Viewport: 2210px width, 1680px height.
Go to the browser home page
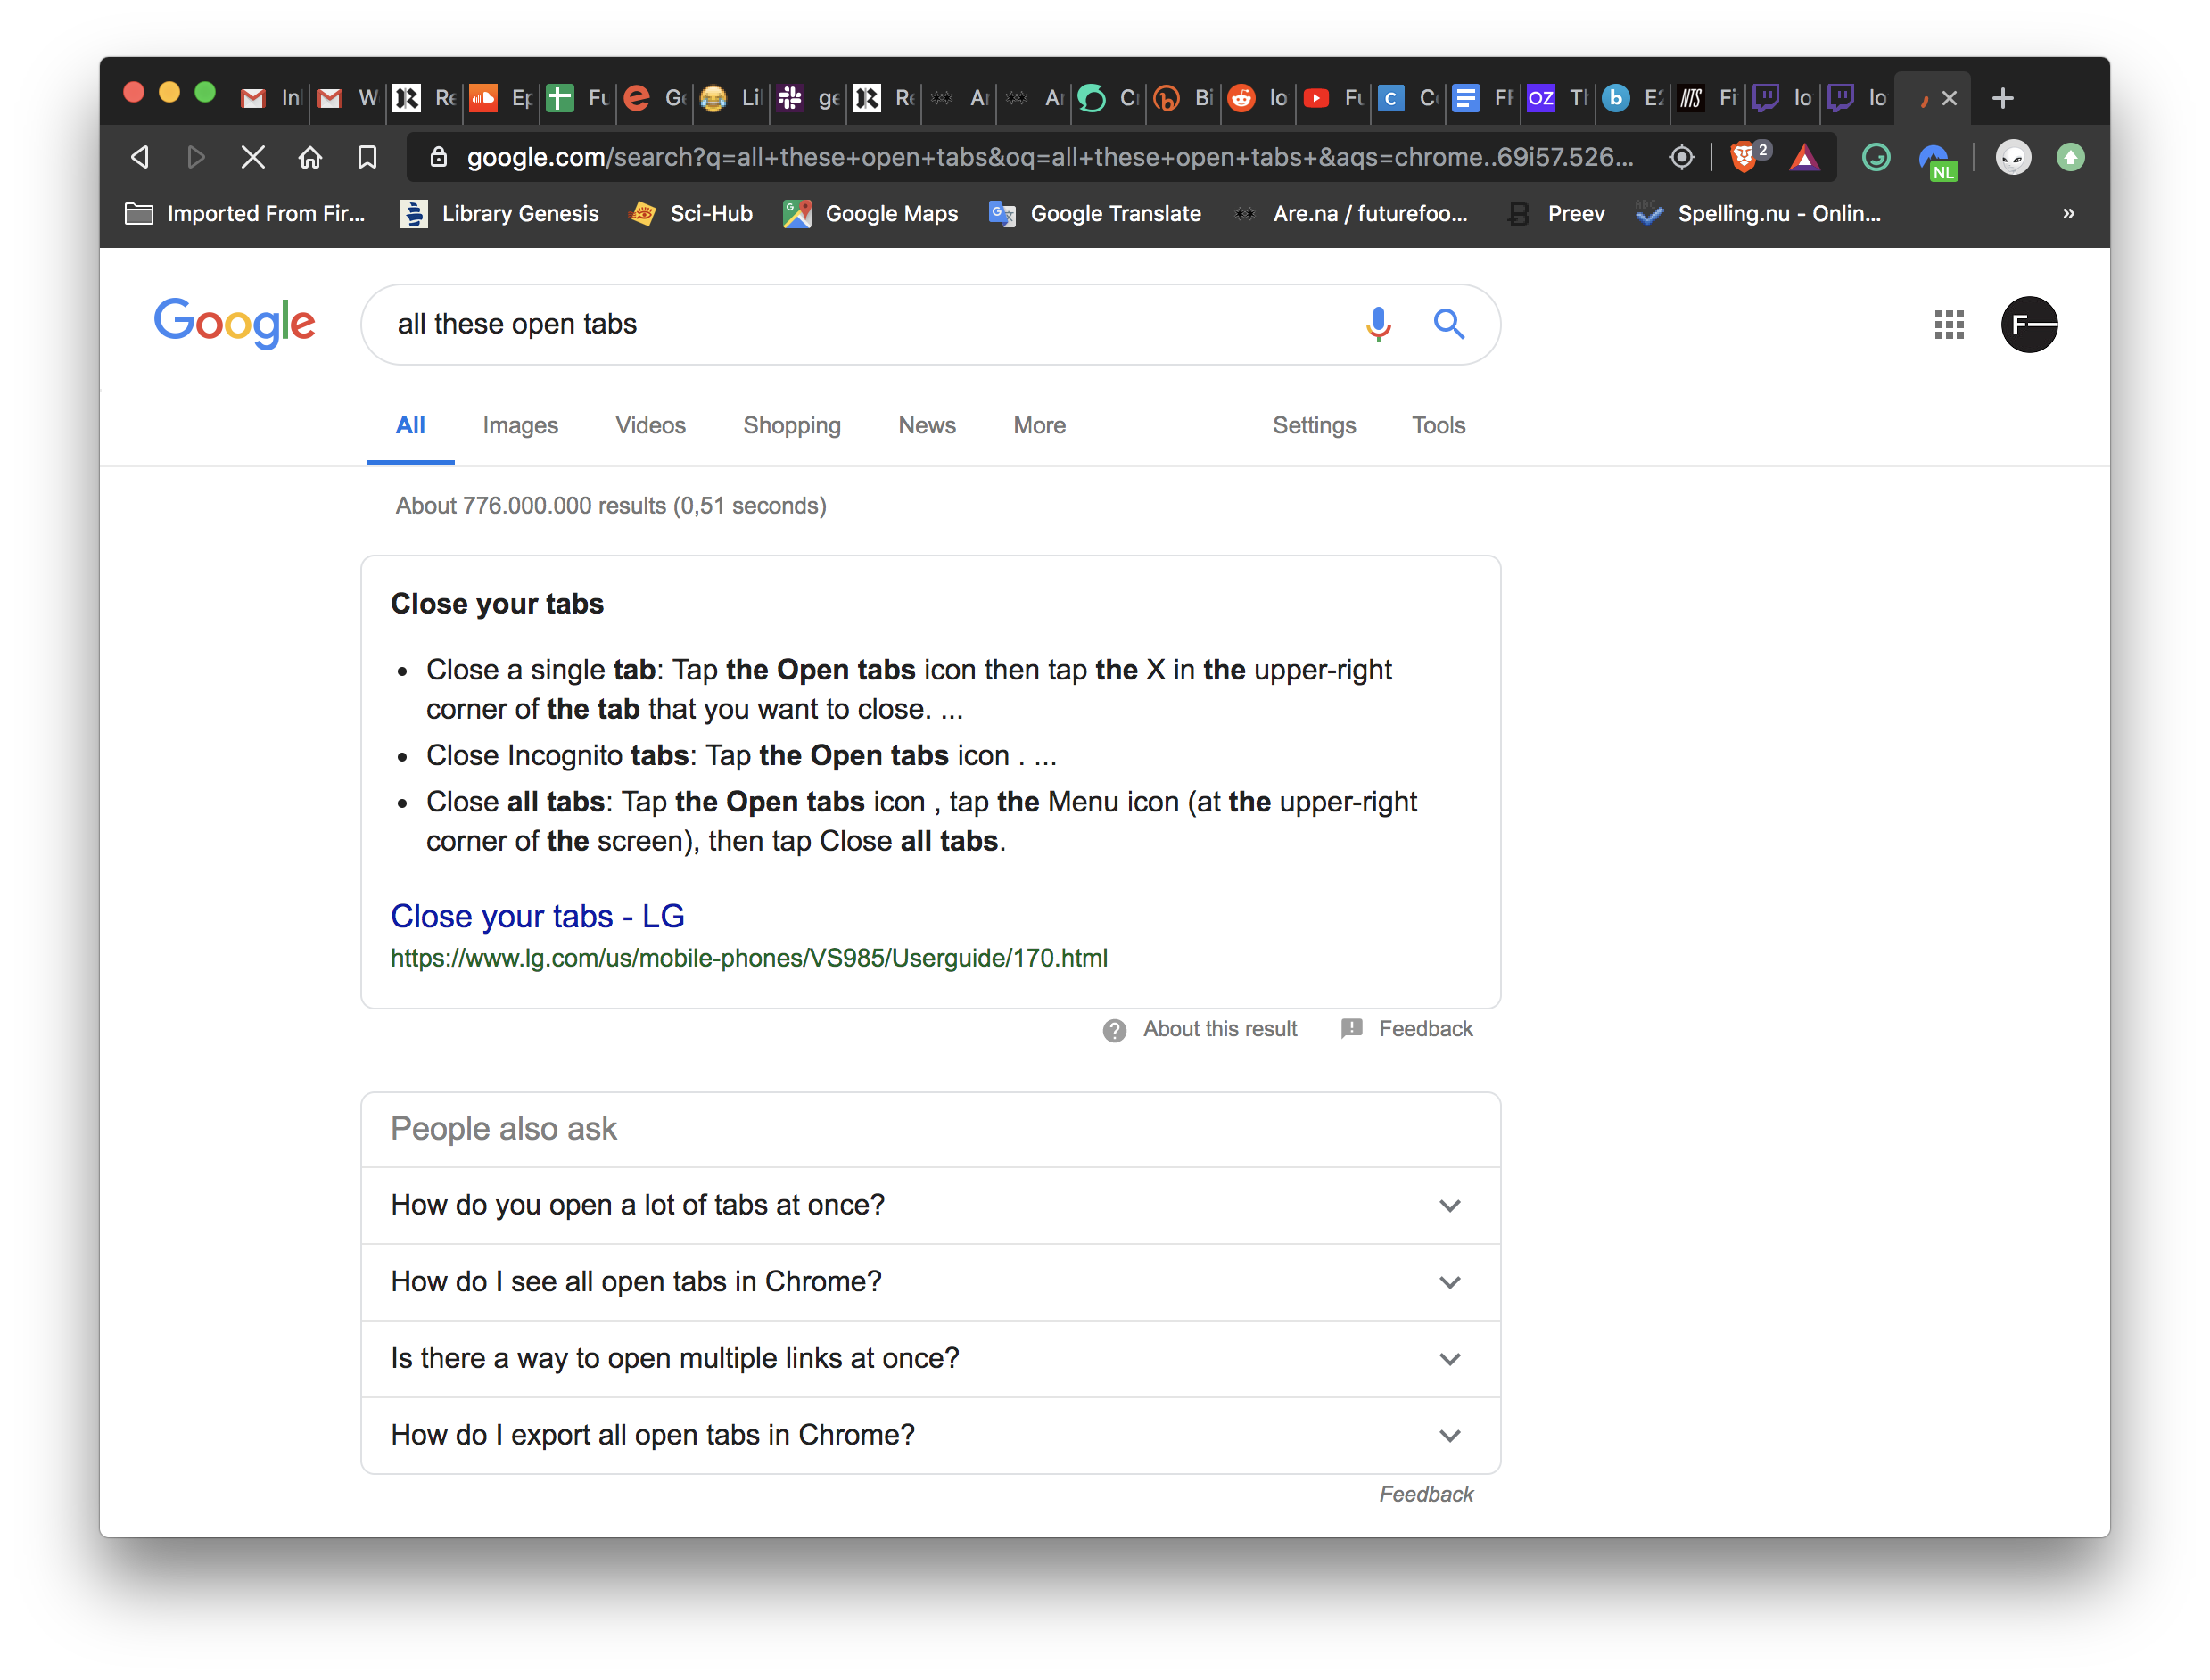click(x=310, y=157)
